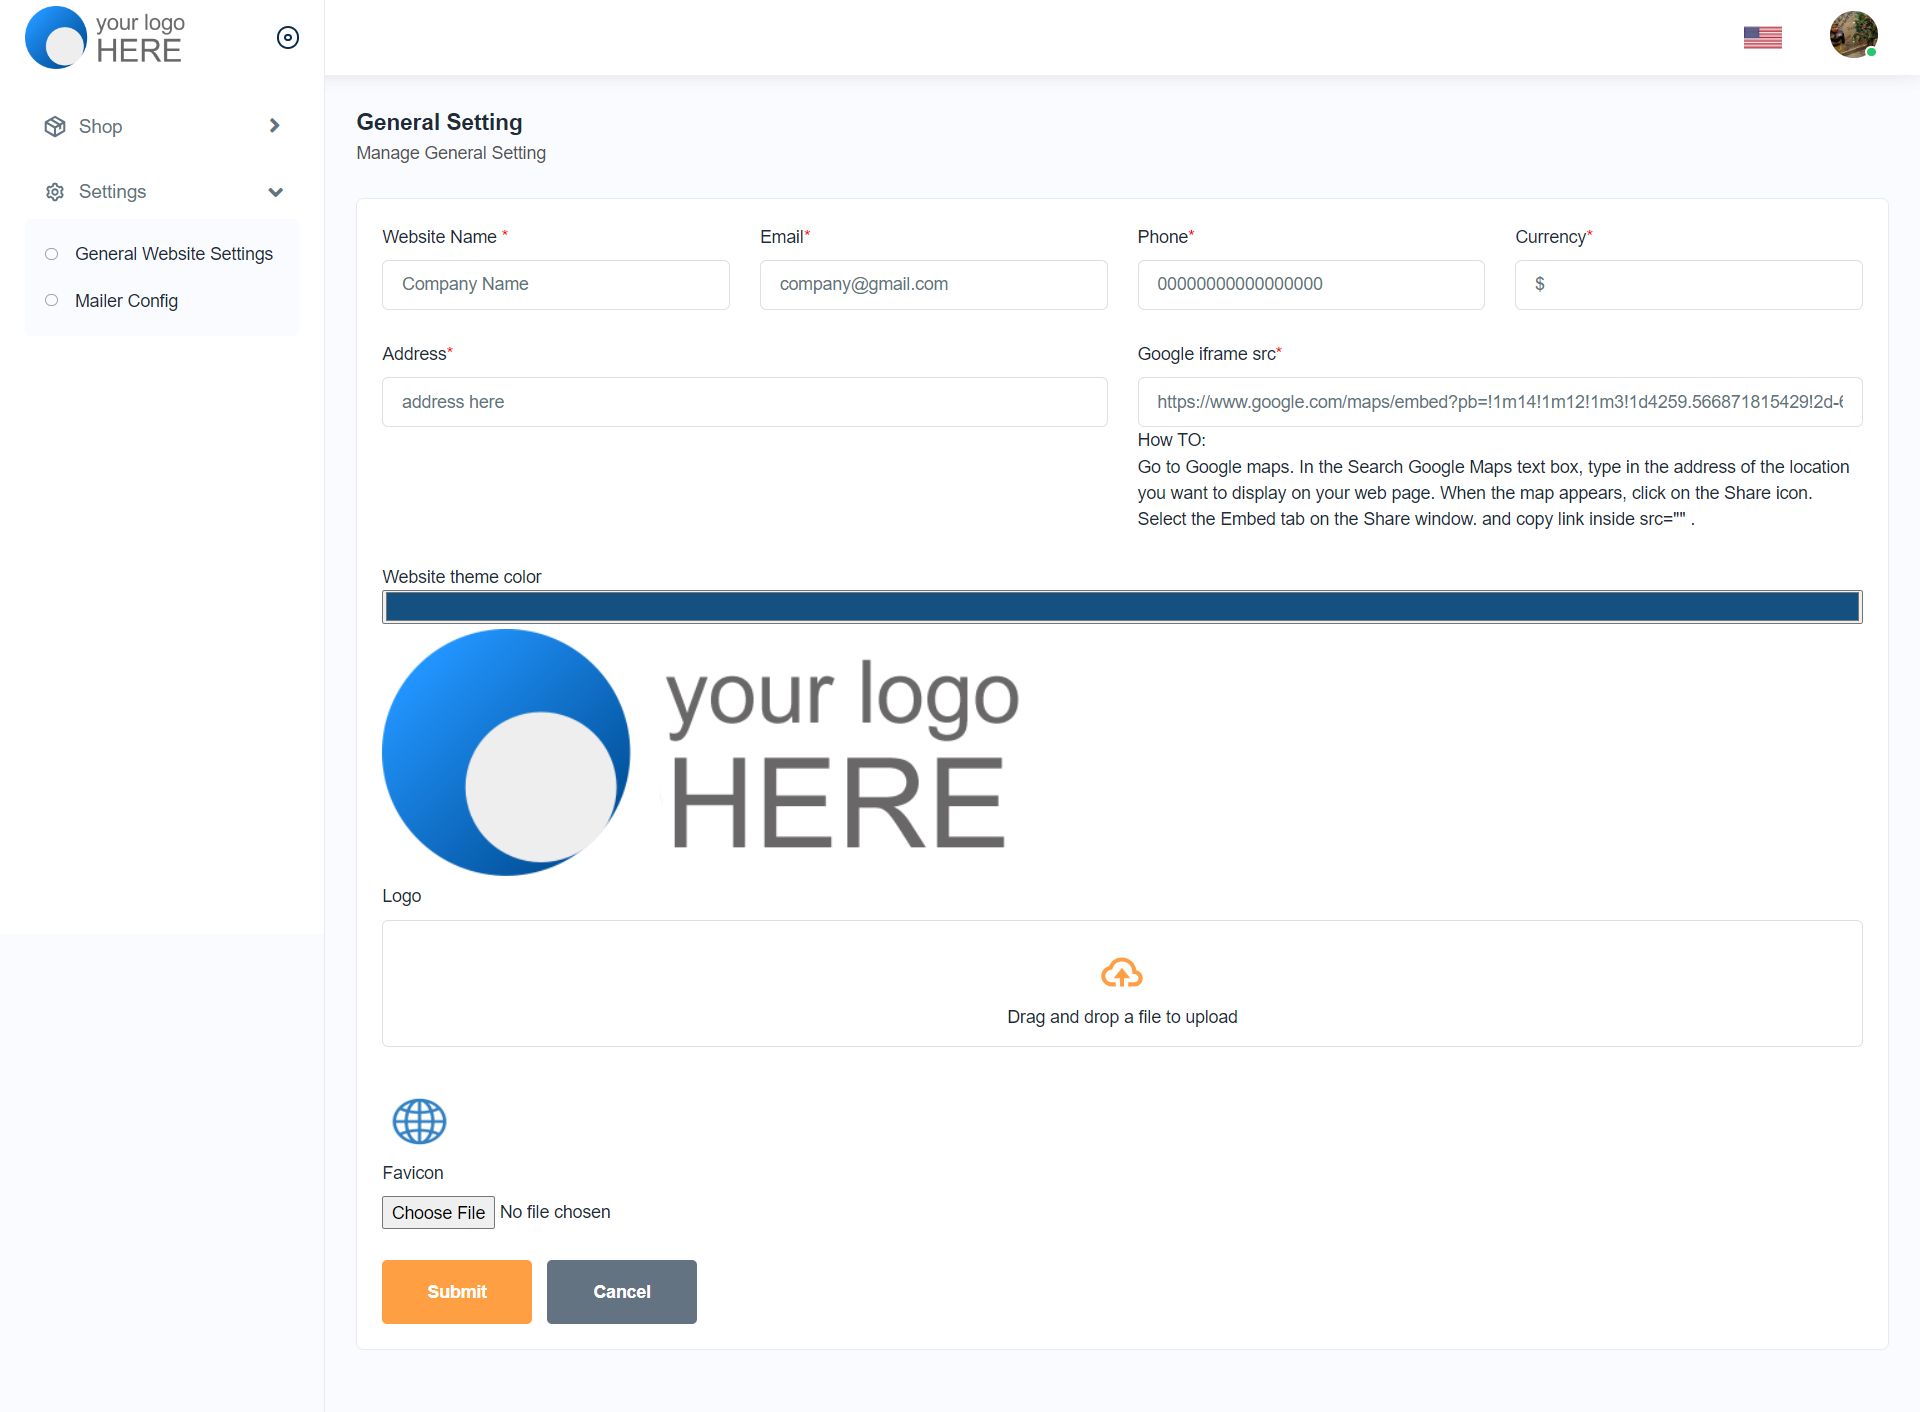Open the Website theme color picker
The height and width of the screenshot is (1412, 1920).
point(1121,607)
